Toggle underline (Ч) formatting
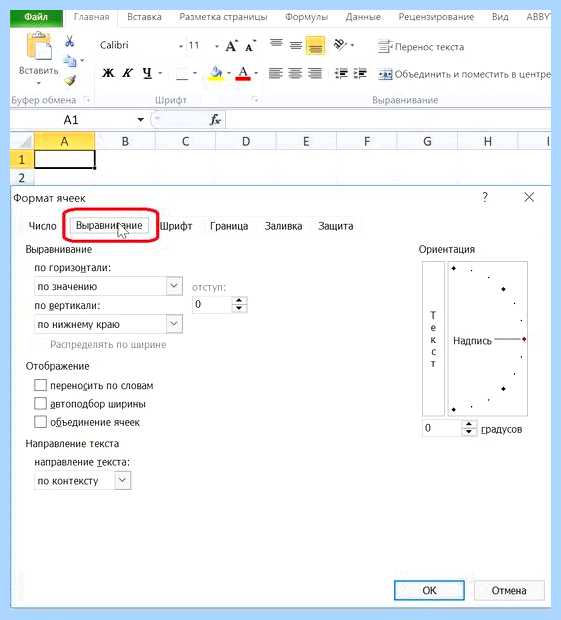The image size is (561, 620). pos(147,73)
